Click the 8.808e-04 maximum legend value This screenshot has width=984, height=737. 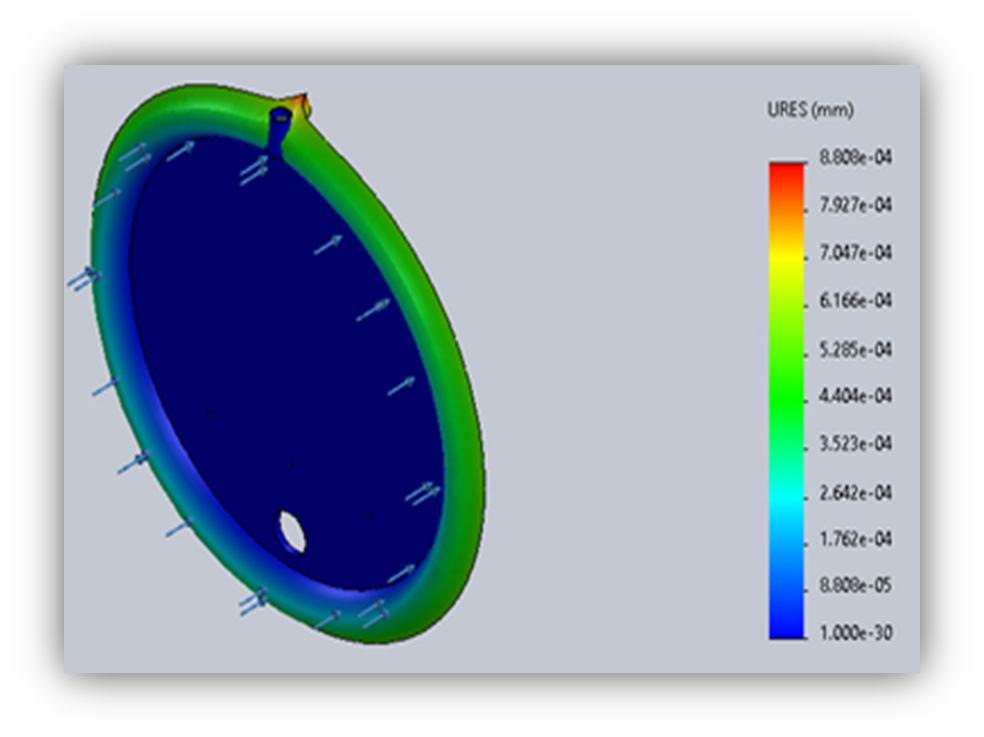(855, 157)
